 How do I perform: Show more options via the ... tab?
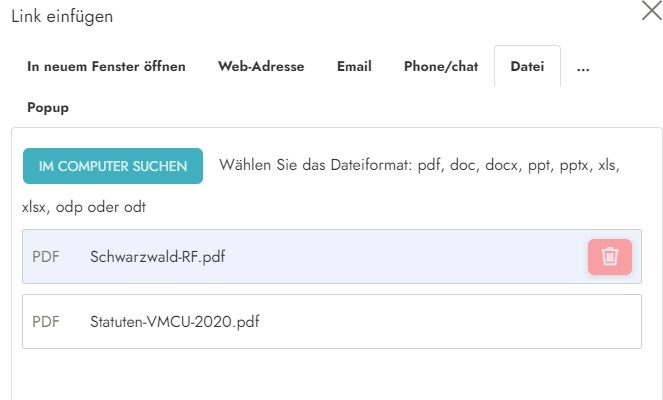point(583,67)
